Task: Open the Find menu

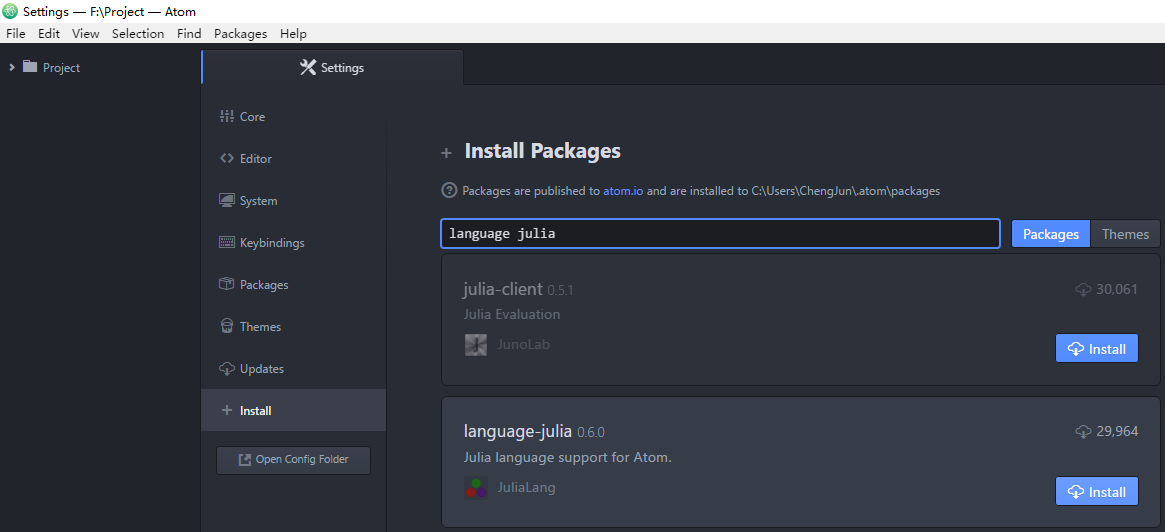Action: (x=189, y=33)
